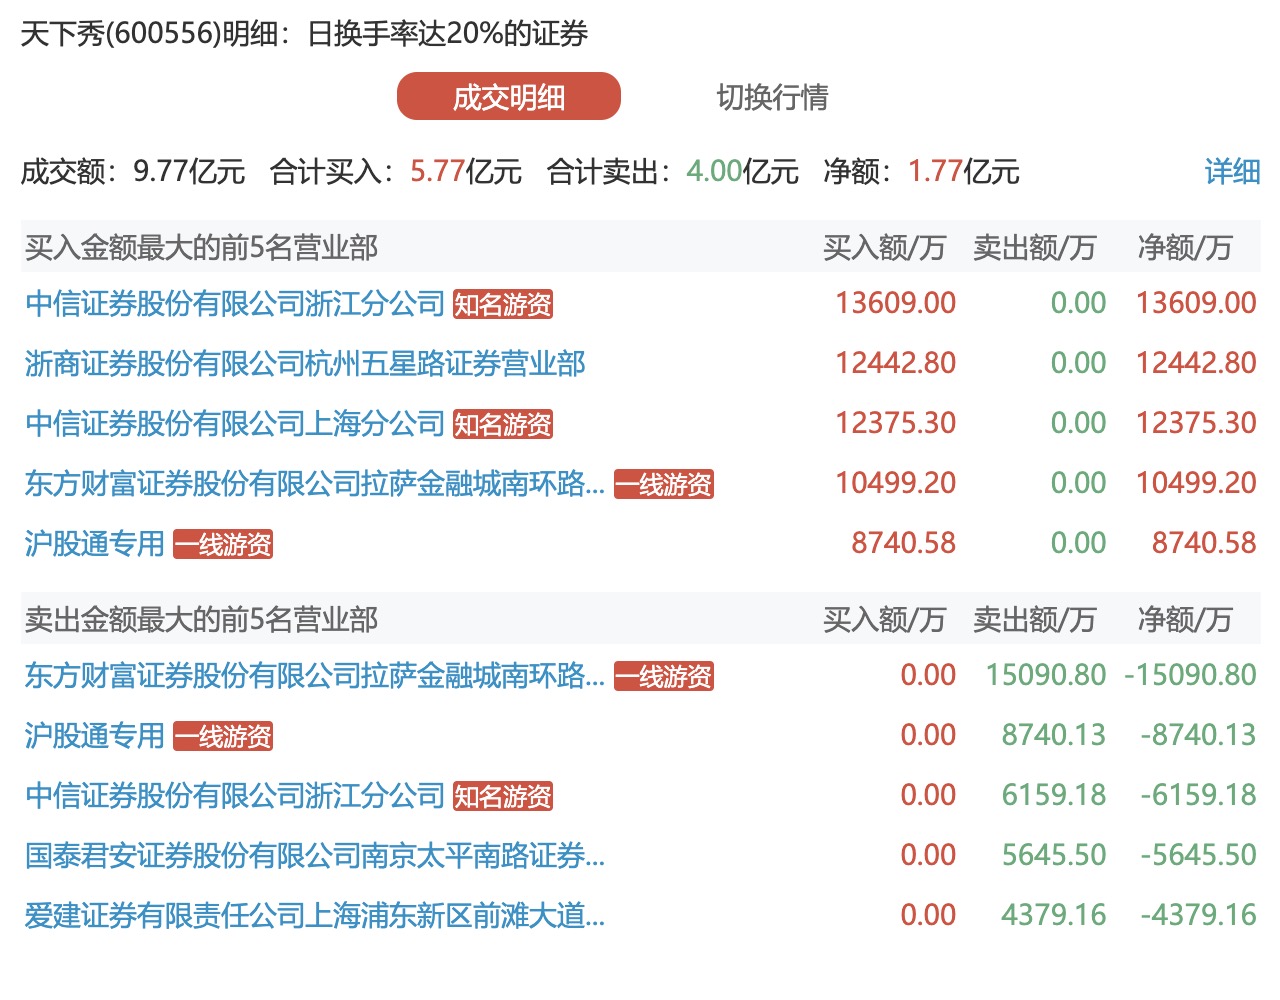The image size is (1280, 1000).
Task: Select the 成交明细 tab
Action: click(x=509, y=97)
